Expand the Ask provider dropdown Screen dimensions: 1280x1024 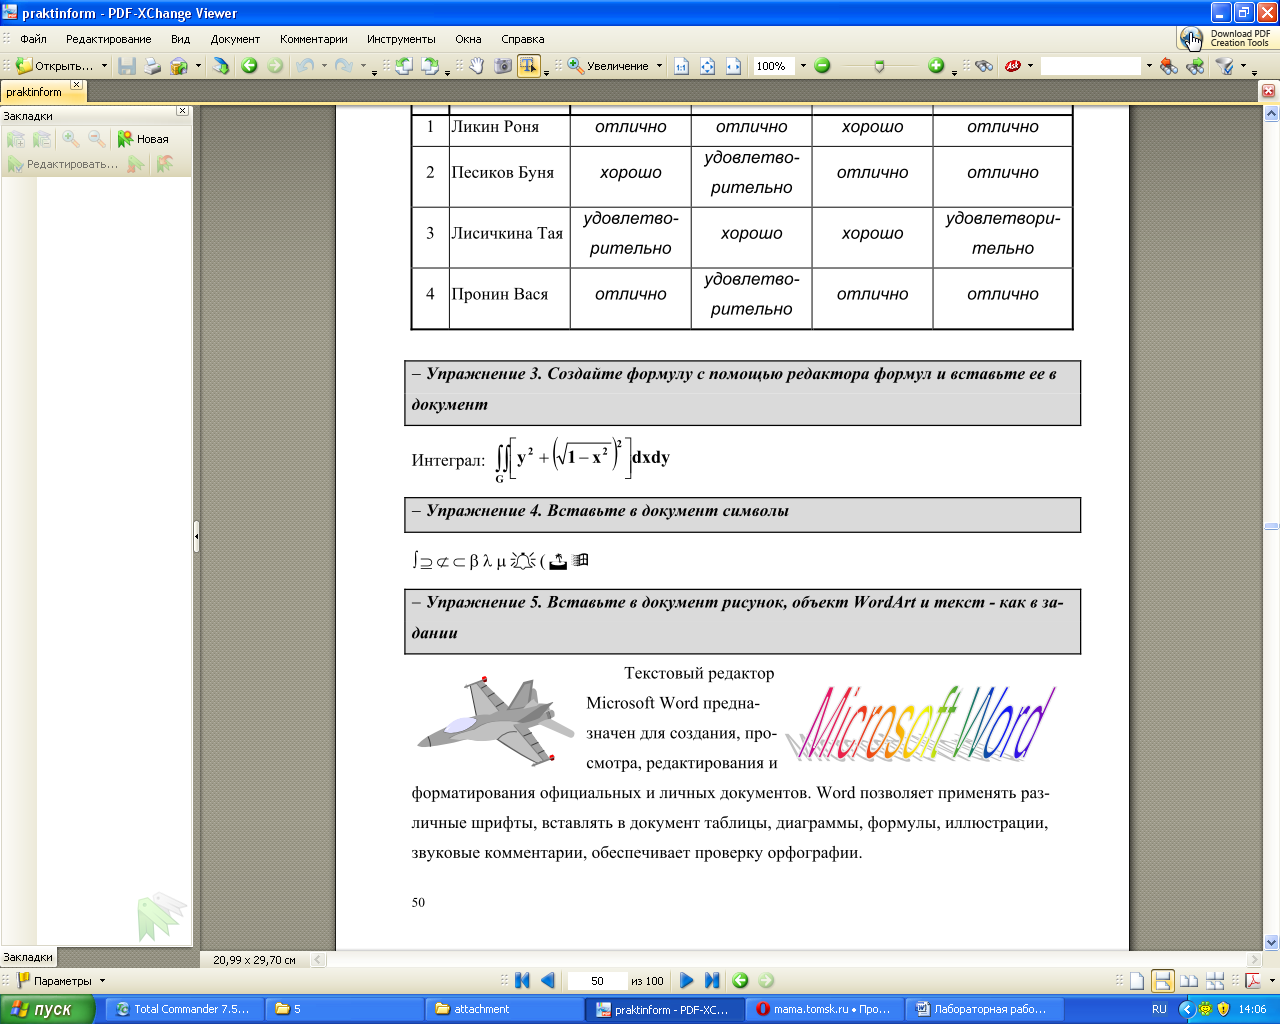1030,66
